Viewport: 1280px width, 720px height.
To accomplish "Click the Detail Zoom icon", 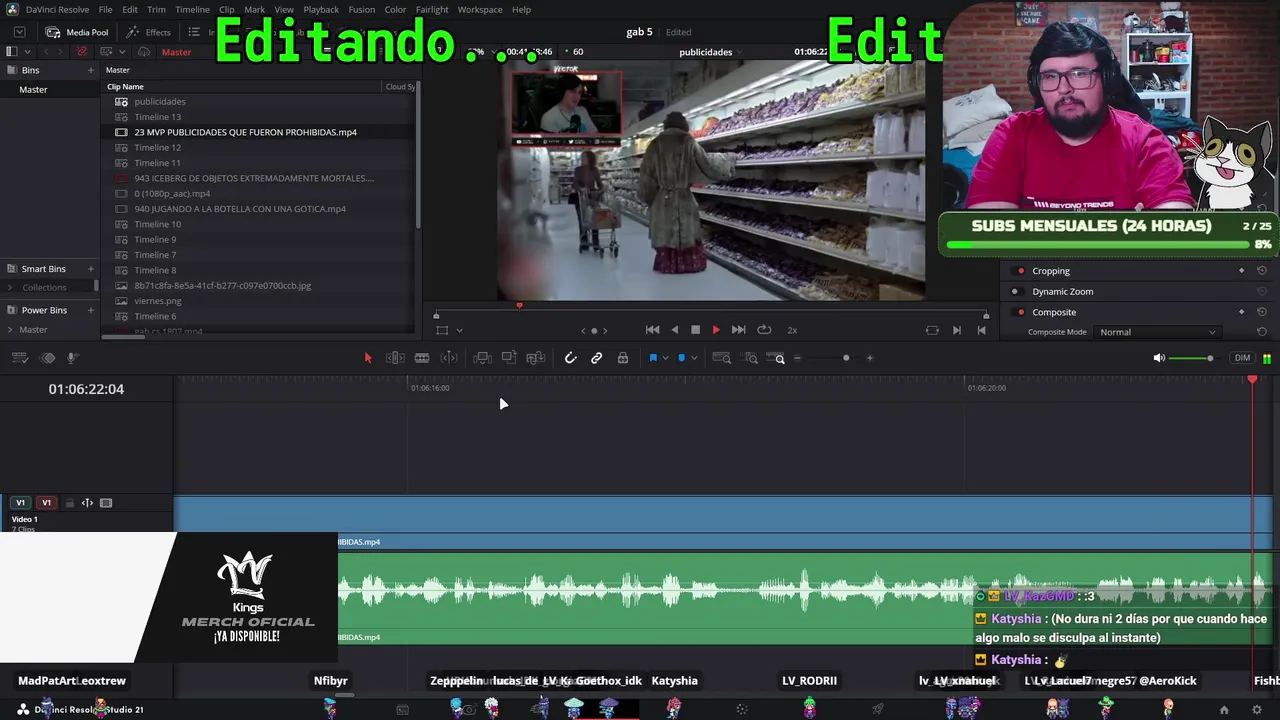I will [751, 358].
